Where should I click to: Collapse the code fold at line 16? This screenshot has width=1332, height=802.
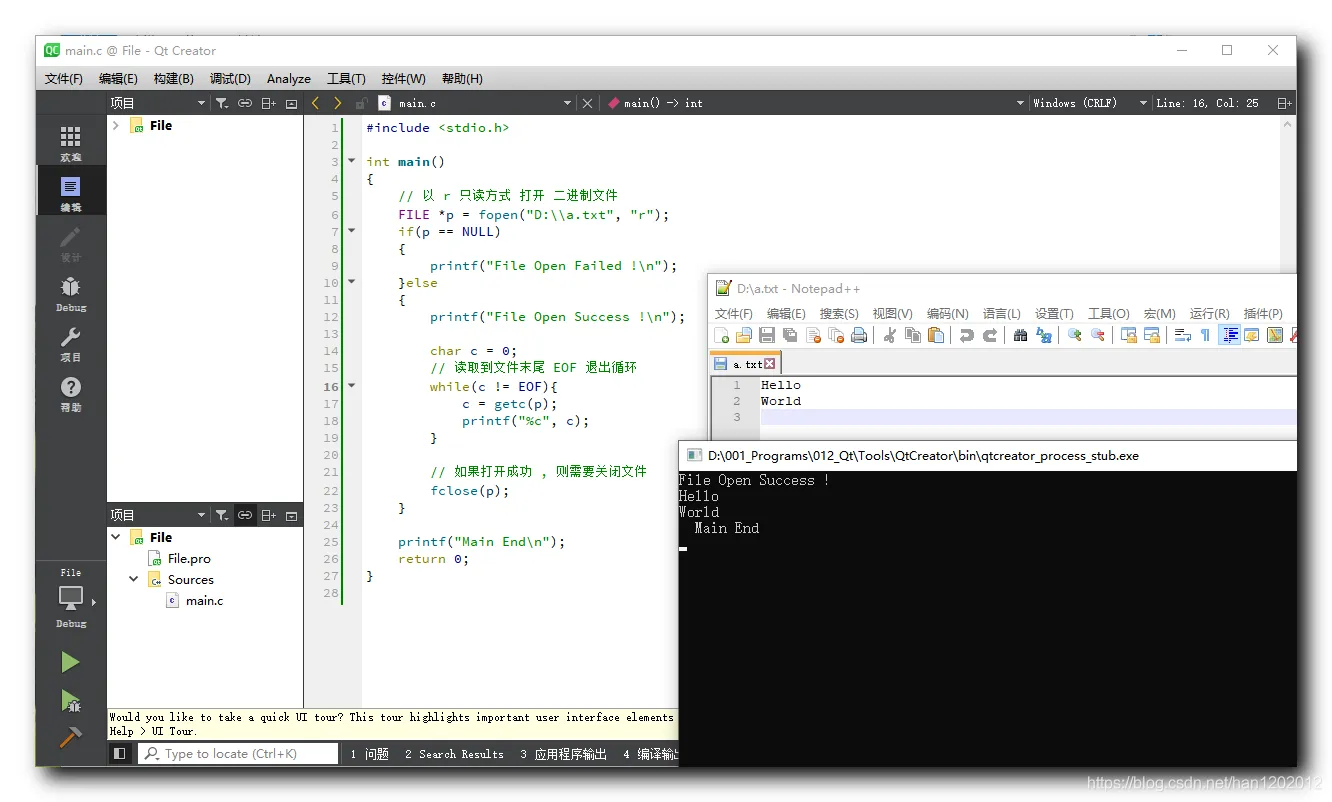351,386
